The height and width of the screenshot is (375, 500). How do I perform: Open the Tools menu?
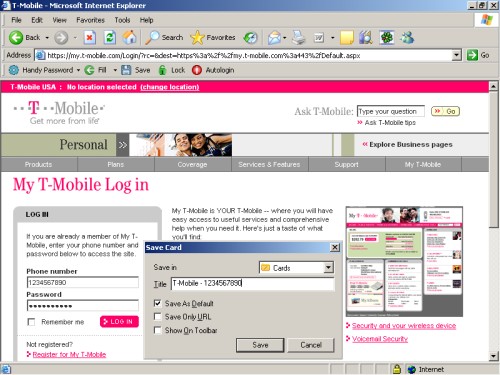122,20
